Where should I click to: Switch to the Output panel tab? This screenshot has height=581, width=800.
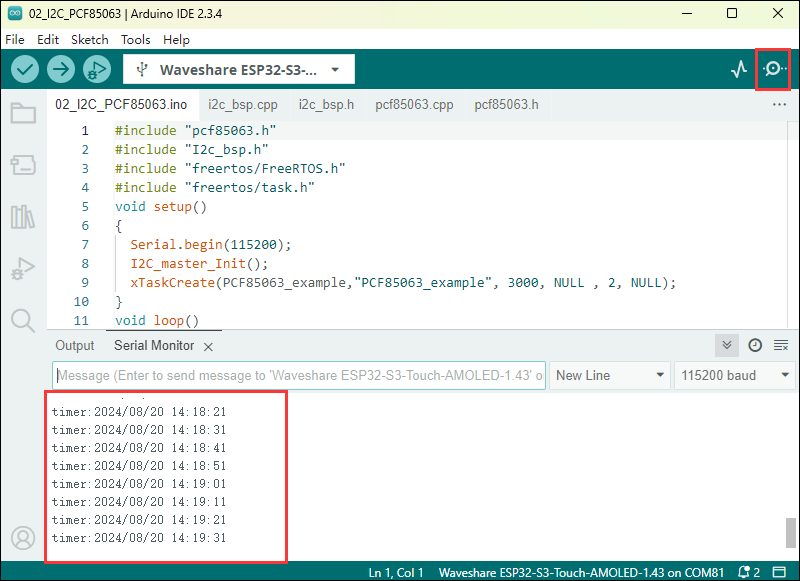click(x=75, y=346)
